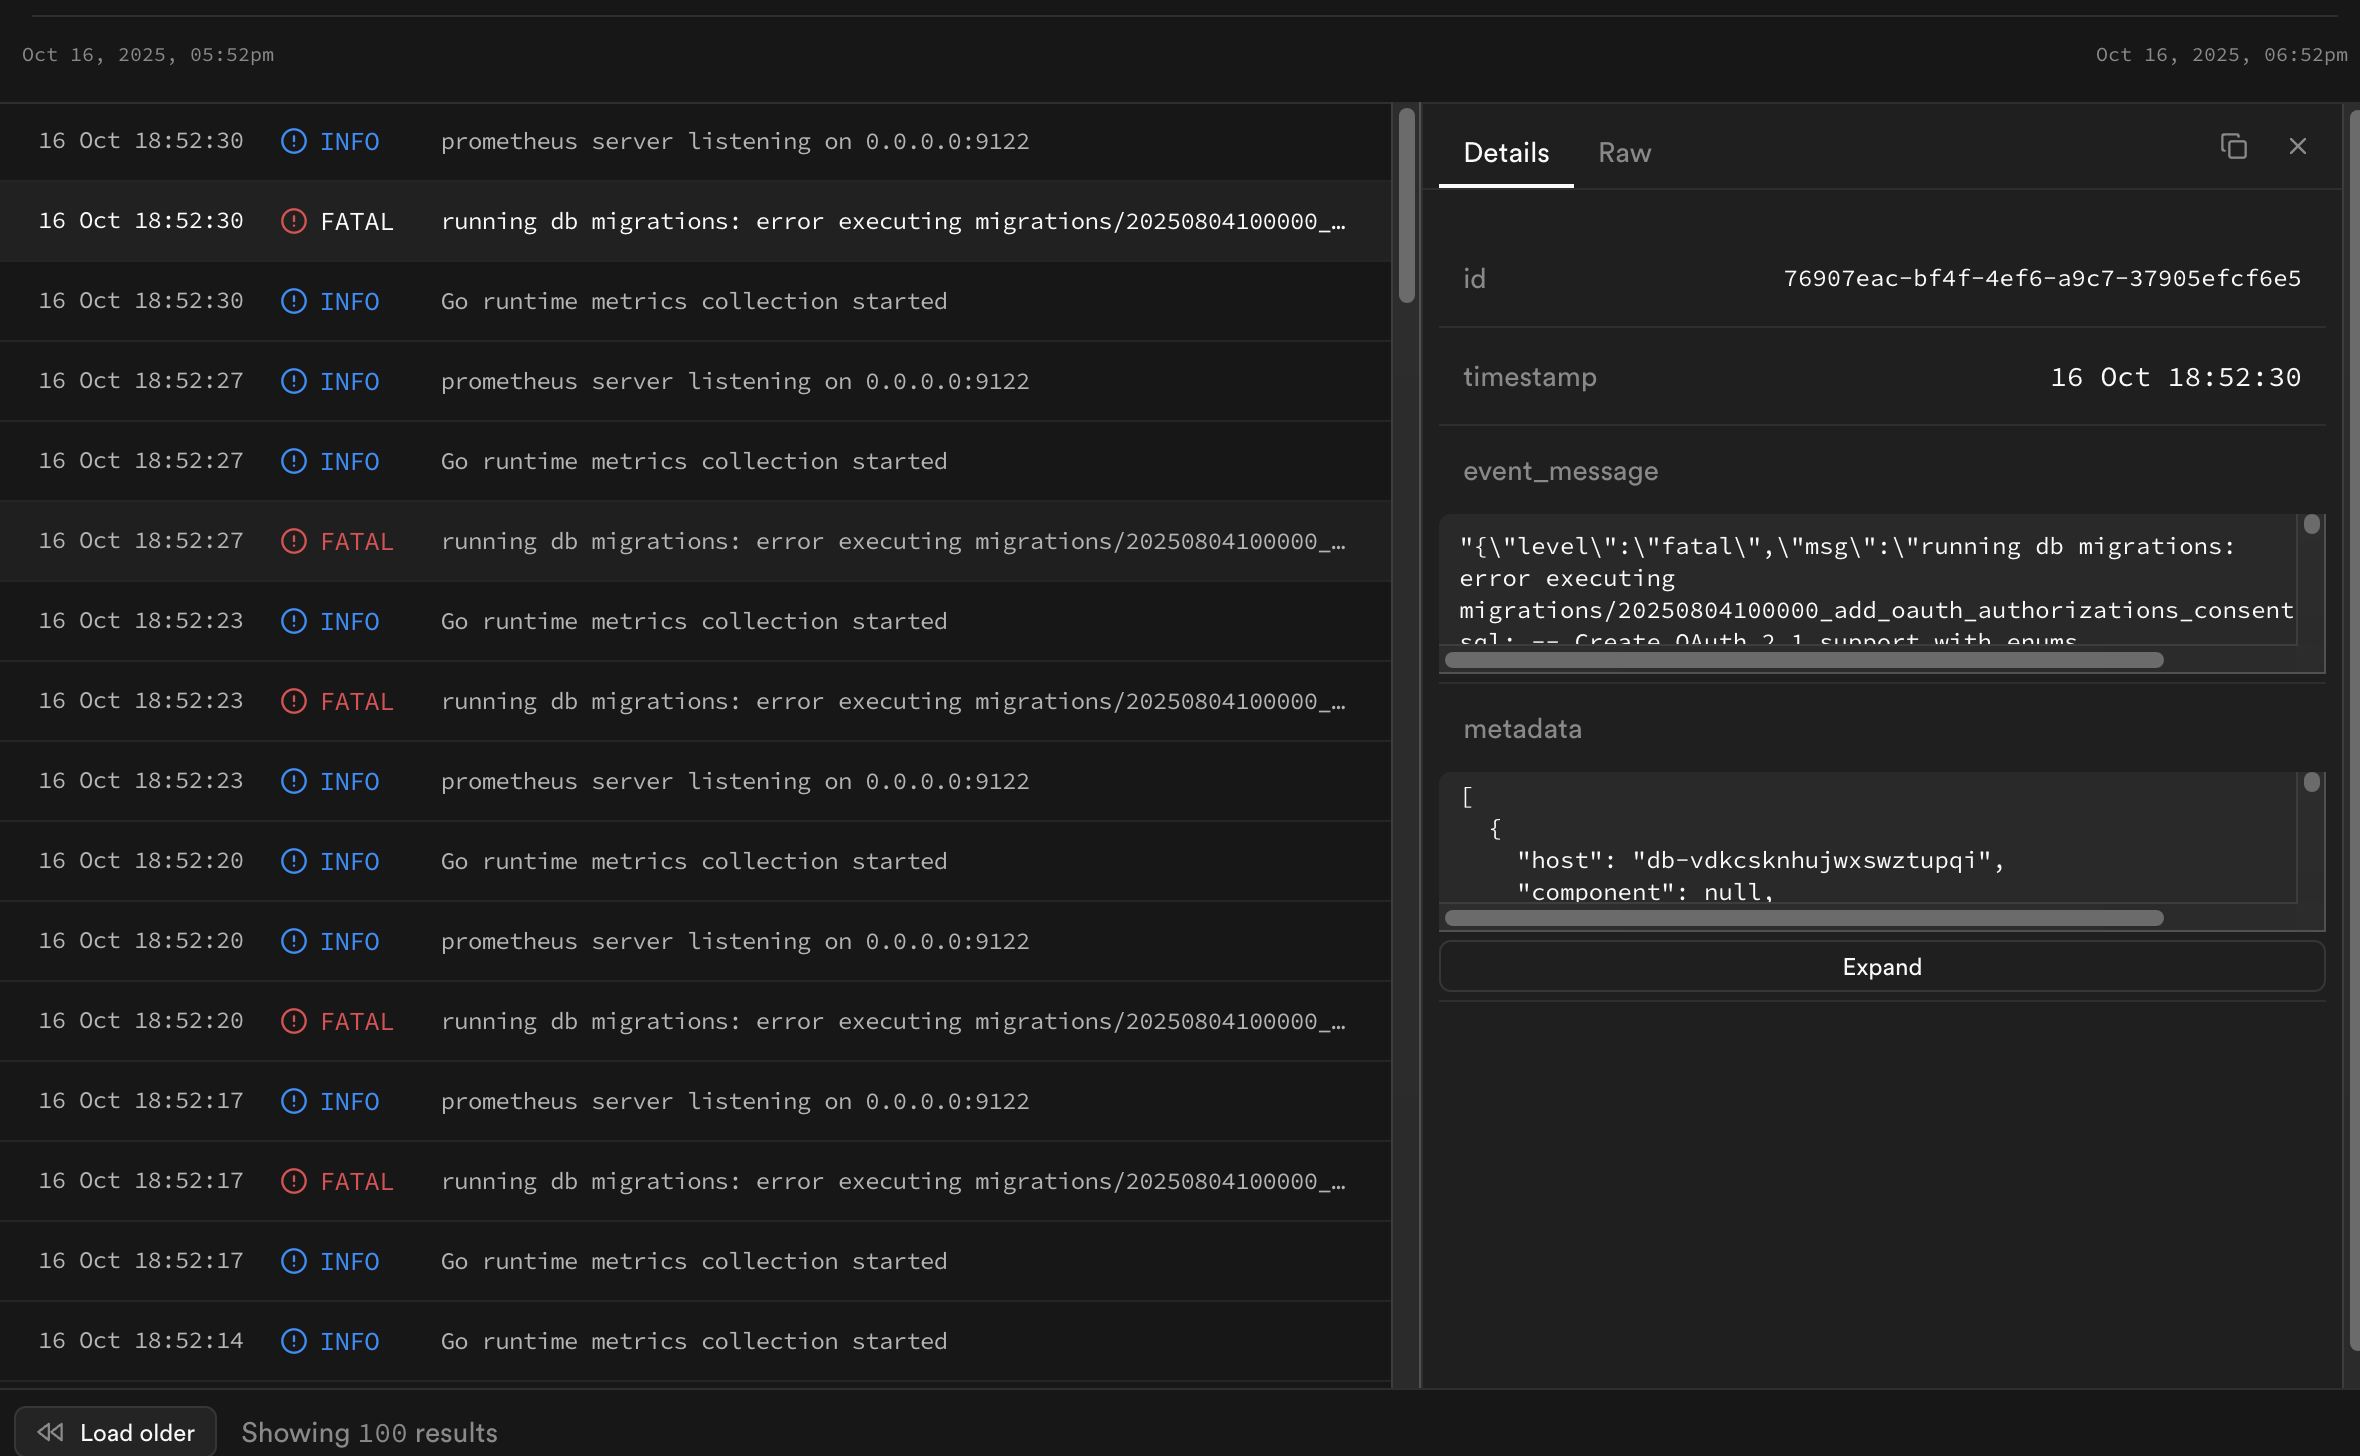This screenshot has height=1456, width=2360.
Task: Click the FATAL icon on the 18:52:20 row
Action: [x=293, y=1021]
